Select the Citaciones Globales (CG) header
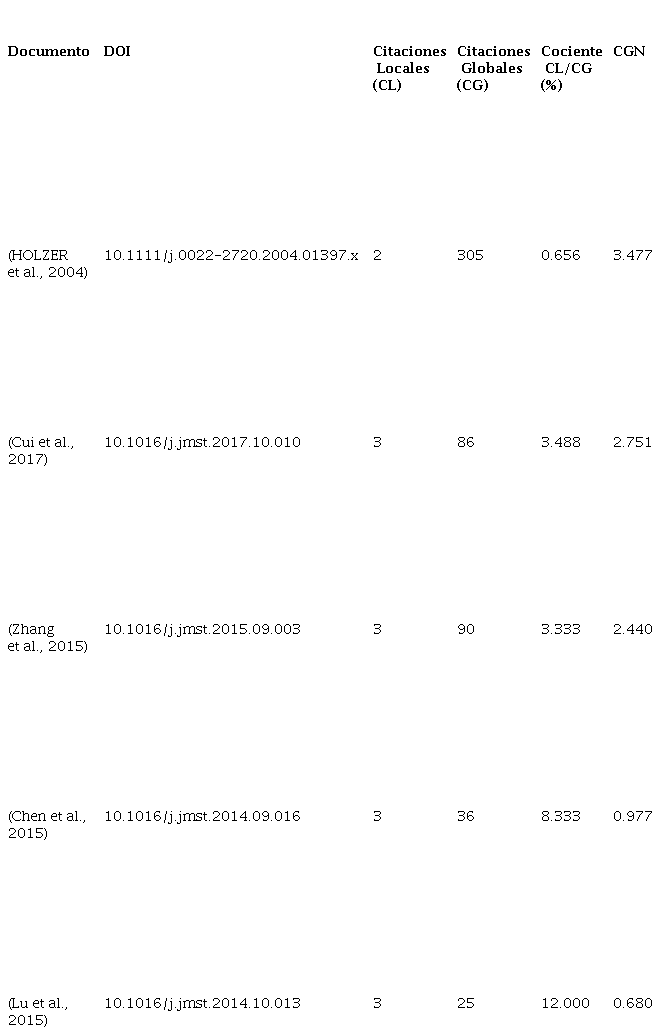Viewport: 665px width, 1031px height. 492,68
